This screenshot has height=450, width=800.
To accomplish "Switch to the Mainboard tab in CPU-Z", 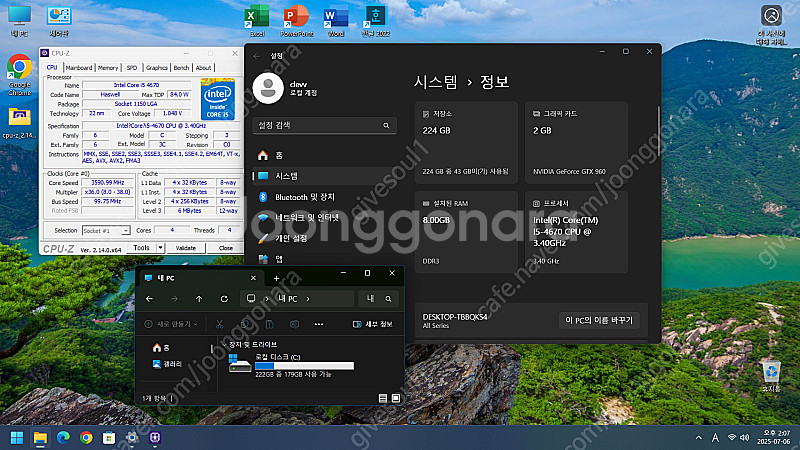I will point(79,68).
